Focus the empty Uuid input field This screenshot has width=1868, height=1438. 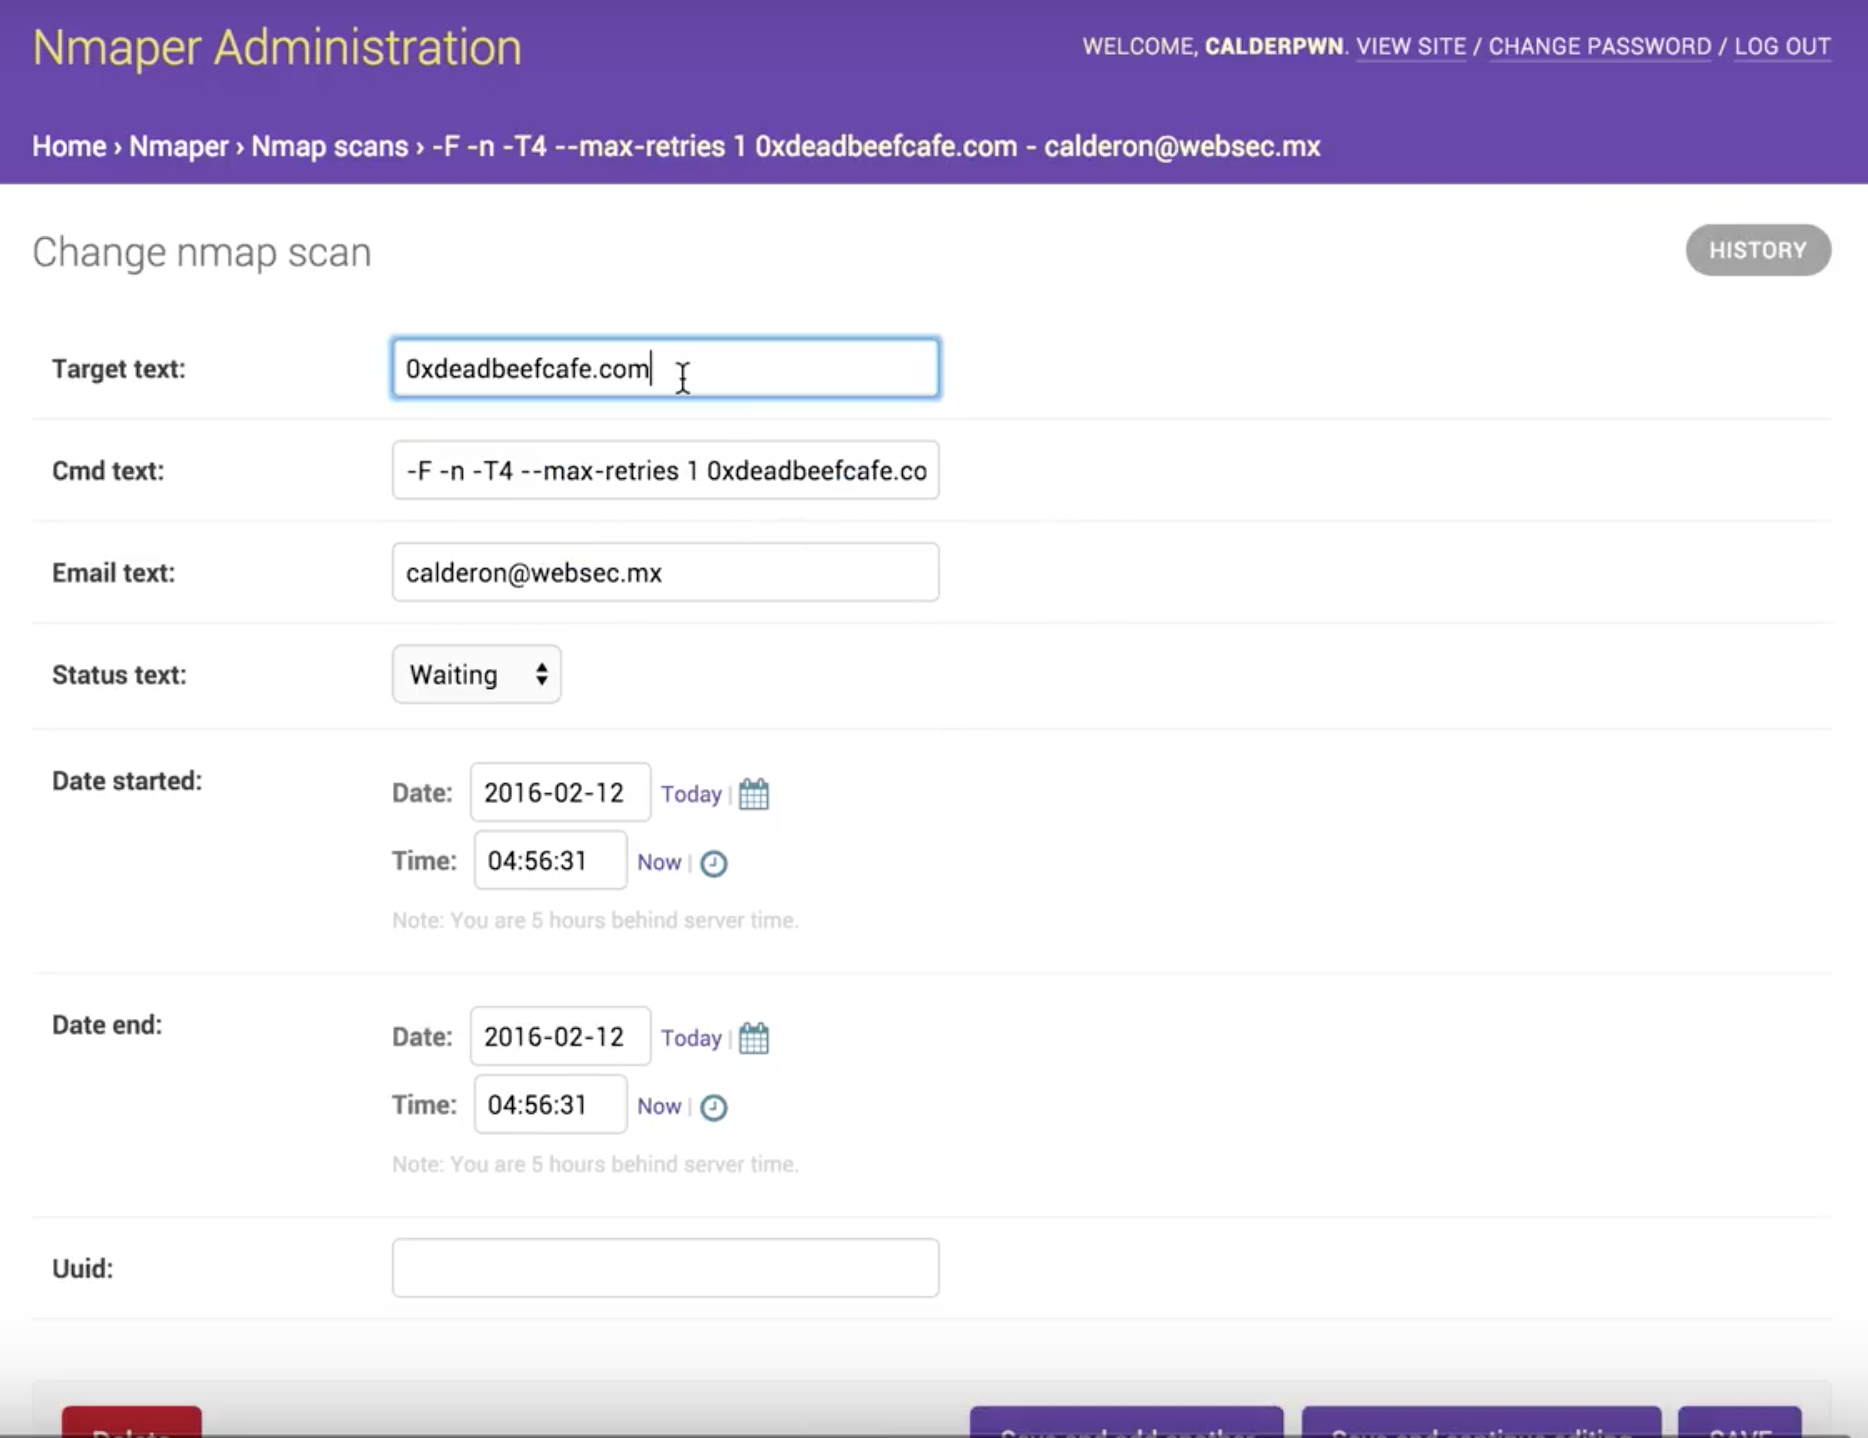[x=665, y=1268]
